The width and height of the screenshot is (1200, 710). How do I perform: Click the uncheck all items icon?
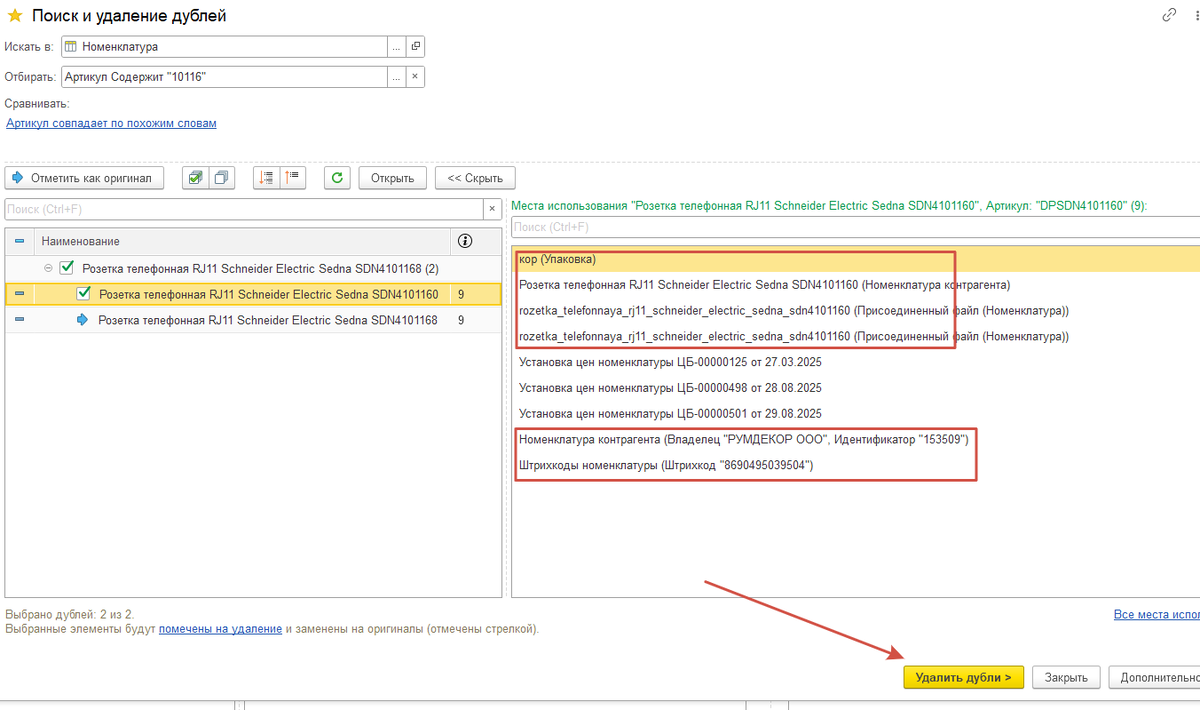(221, 178)
